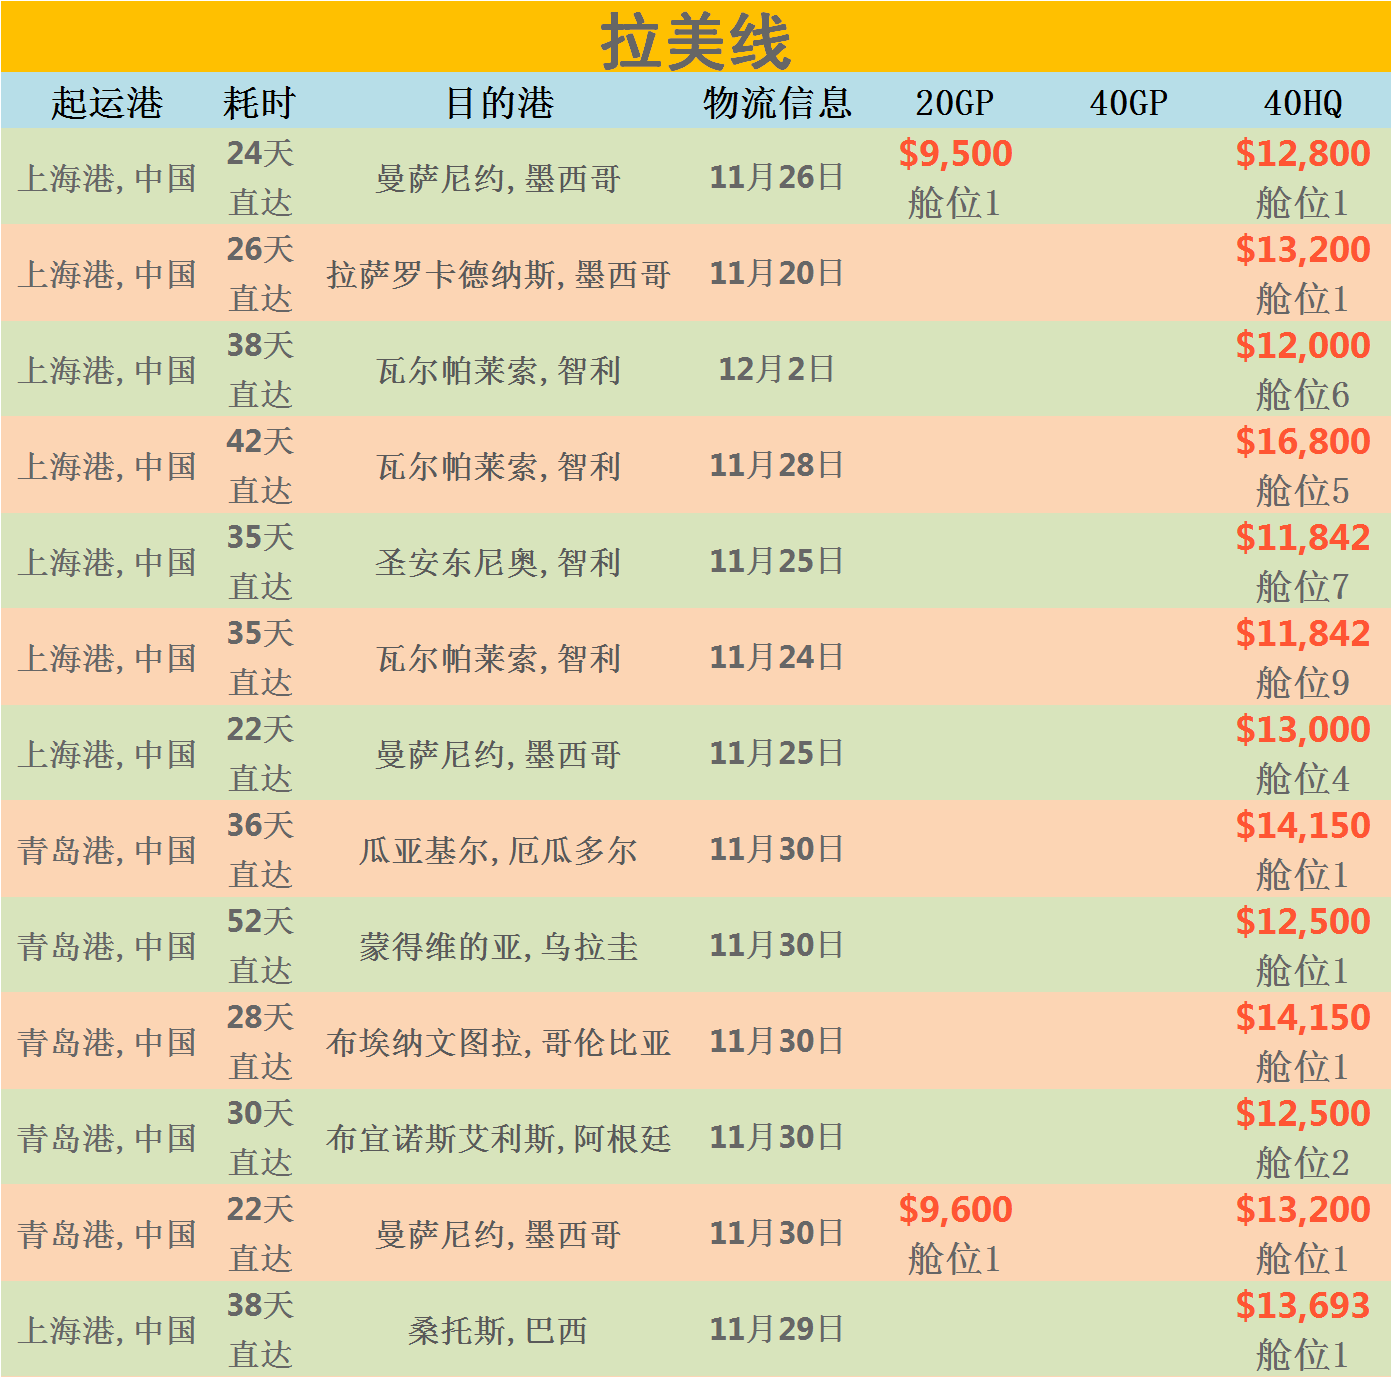This screenshot has height=1377, width=1391.
Task: Click the 舱位6 availability text
Action: [x=1302, y=395]
